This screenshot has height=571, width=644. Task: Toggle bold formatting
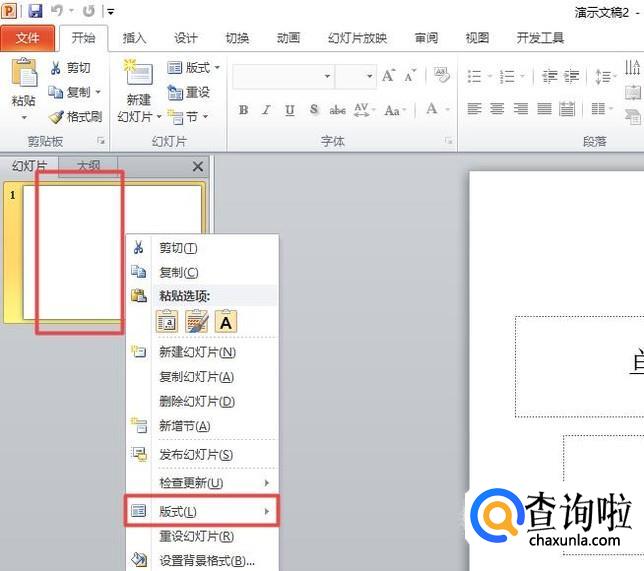click(244, 110)
